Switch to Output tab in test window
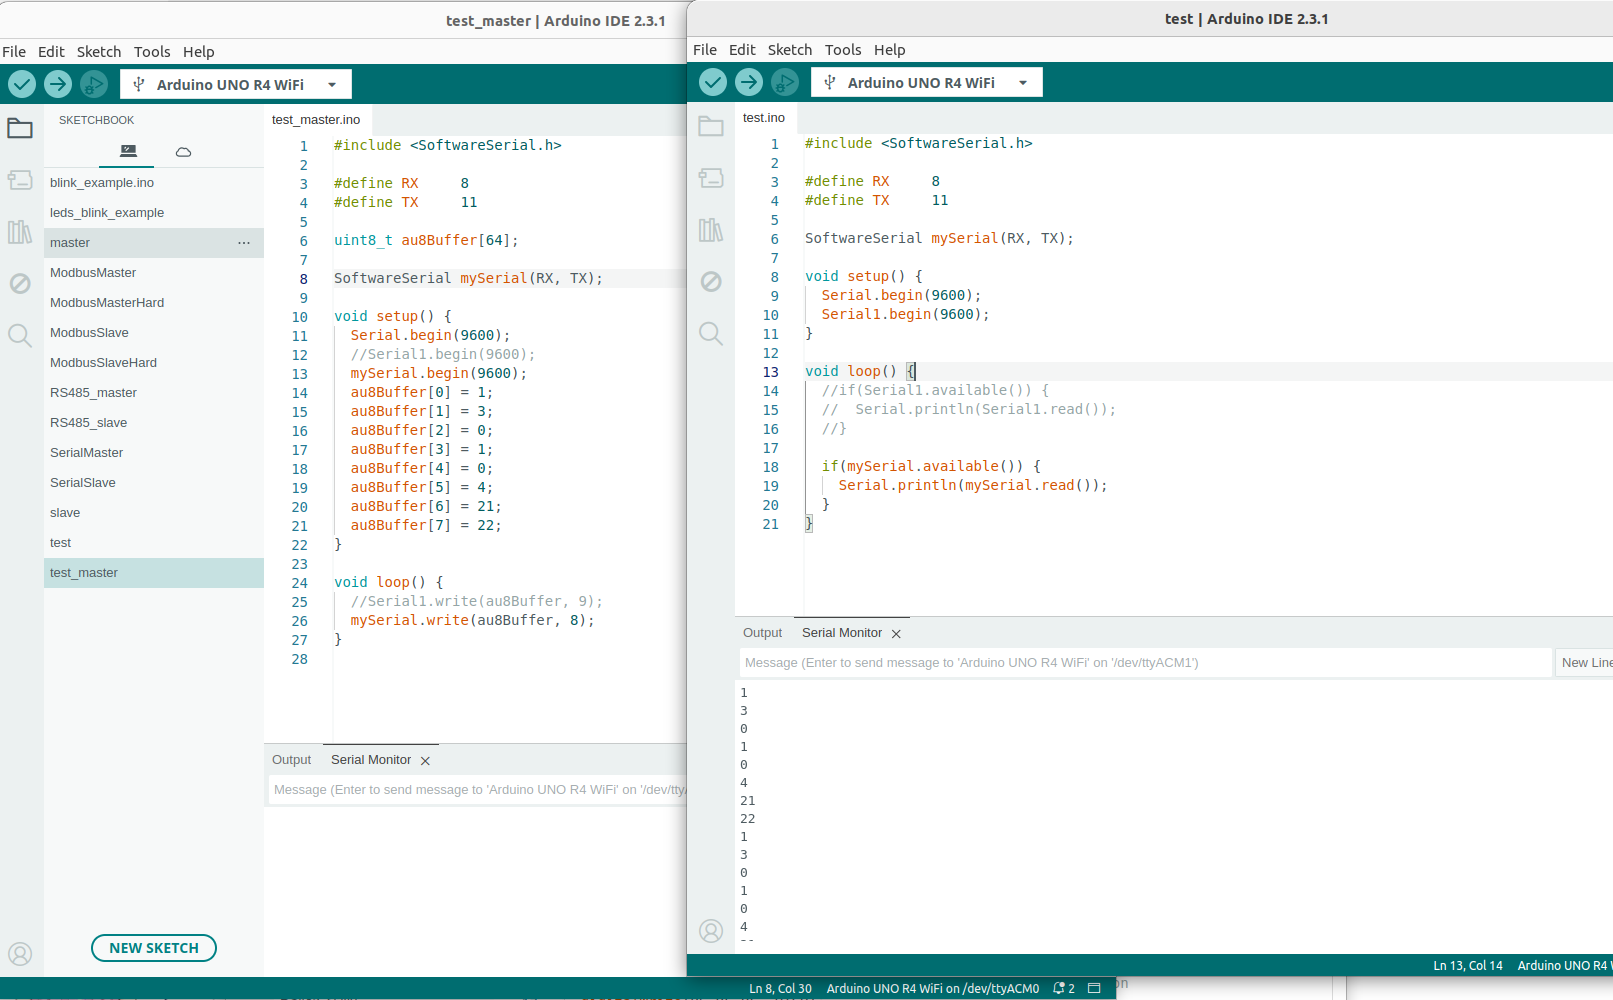The height and width of the screenshot is (1000, 1613). tap(762, 633)
